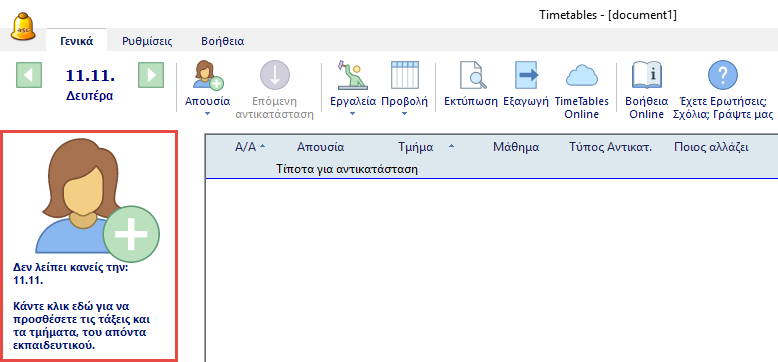778x362 pixels.
Task: Open the Εργαλεία tools icon
Action: [353, 75]
